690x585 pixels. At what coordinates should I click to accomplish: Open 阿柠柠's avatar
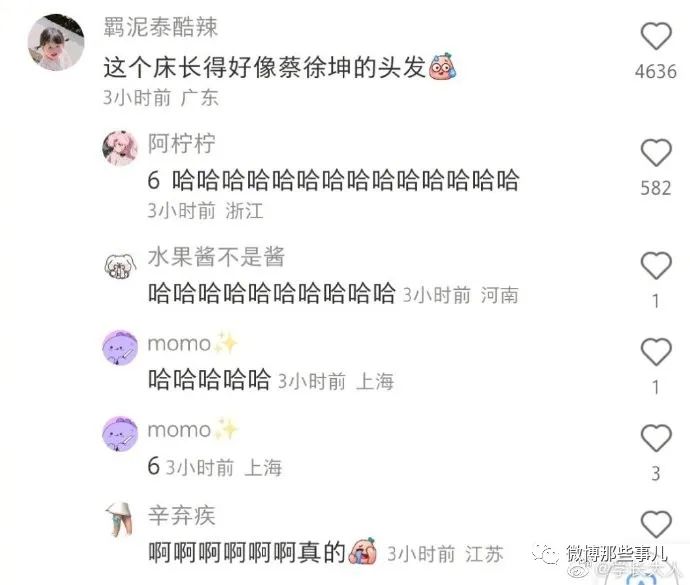tap(120, 148)
